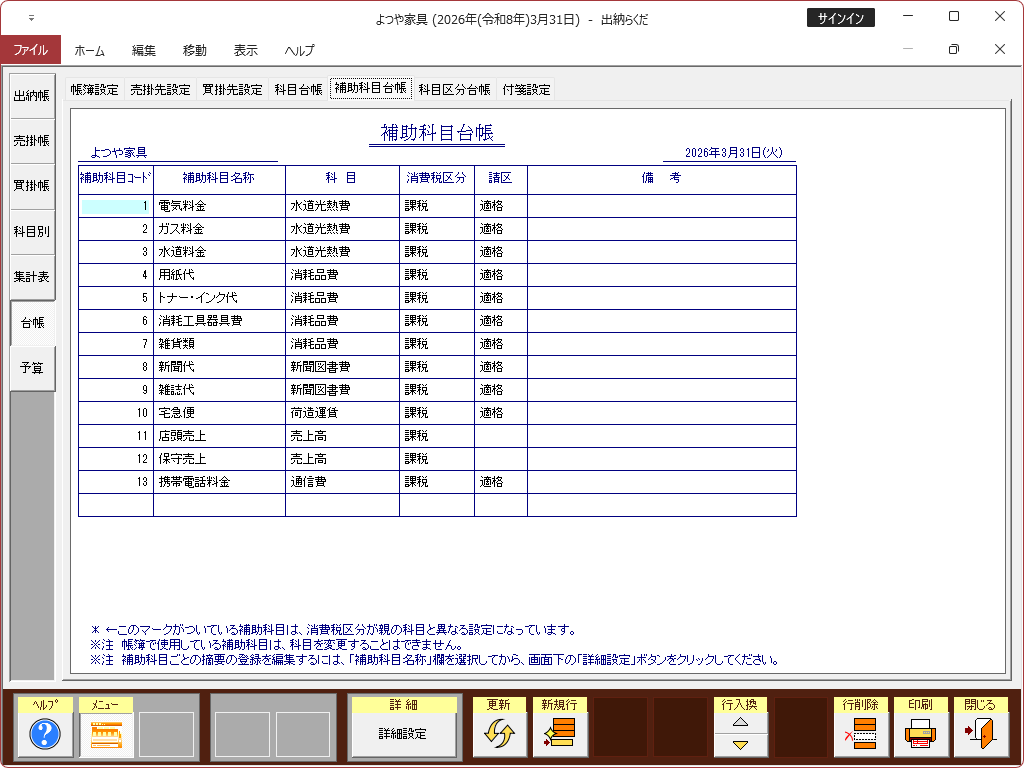The image size is (1024, 768).
Task: Open the ファイル menu
Action: (x=30, y=50)
